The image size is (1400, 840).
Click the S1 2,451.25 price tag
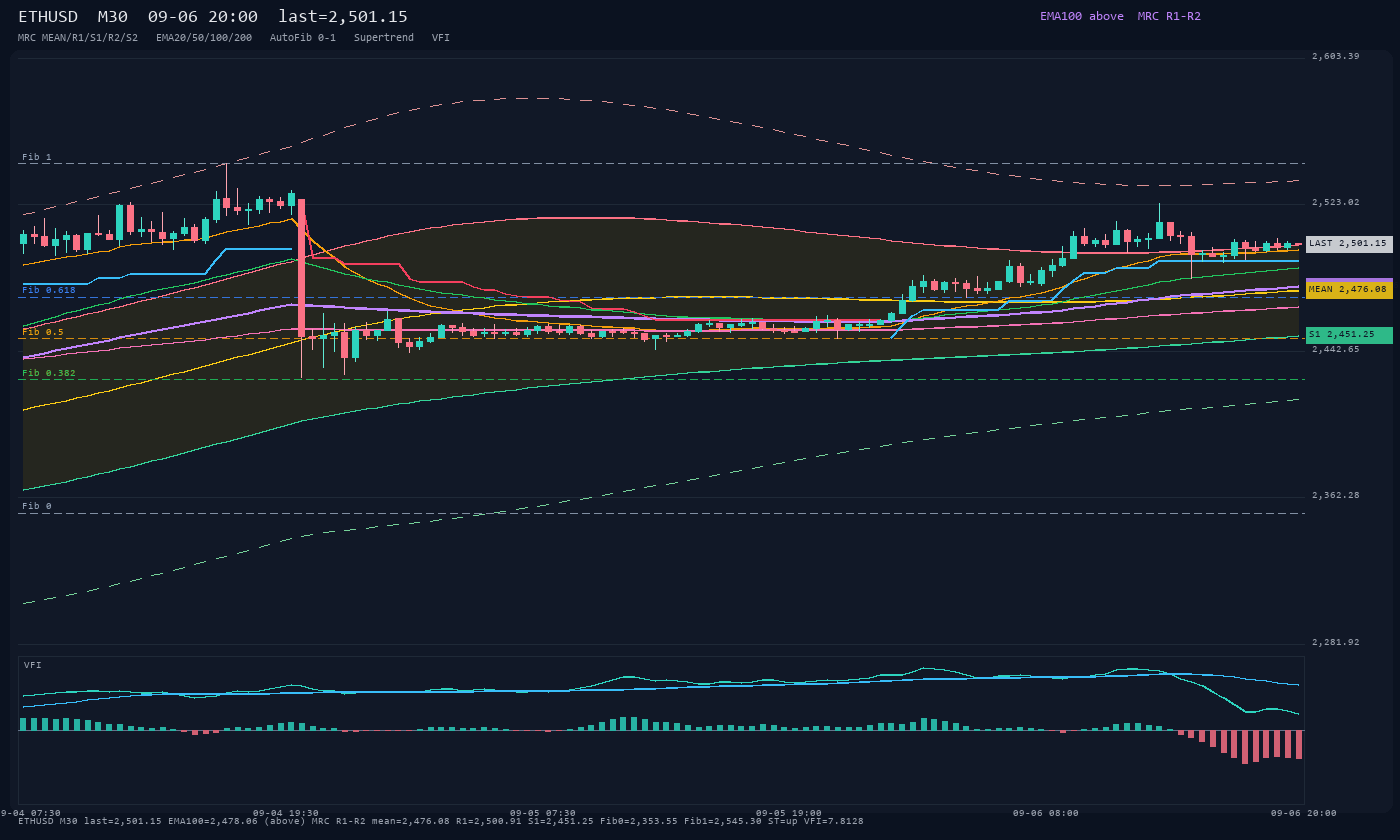(1349, 335)
